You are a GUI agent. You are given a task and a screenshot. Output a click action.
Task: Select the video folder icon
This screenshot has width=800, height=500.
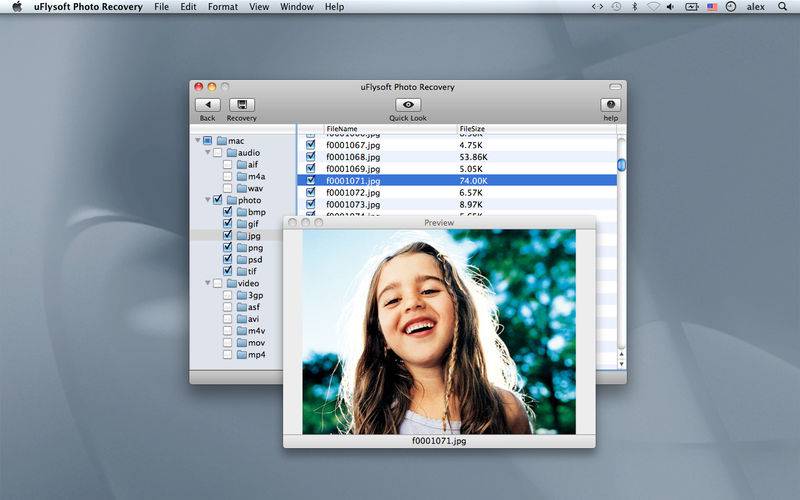click(x=232, y=283)
